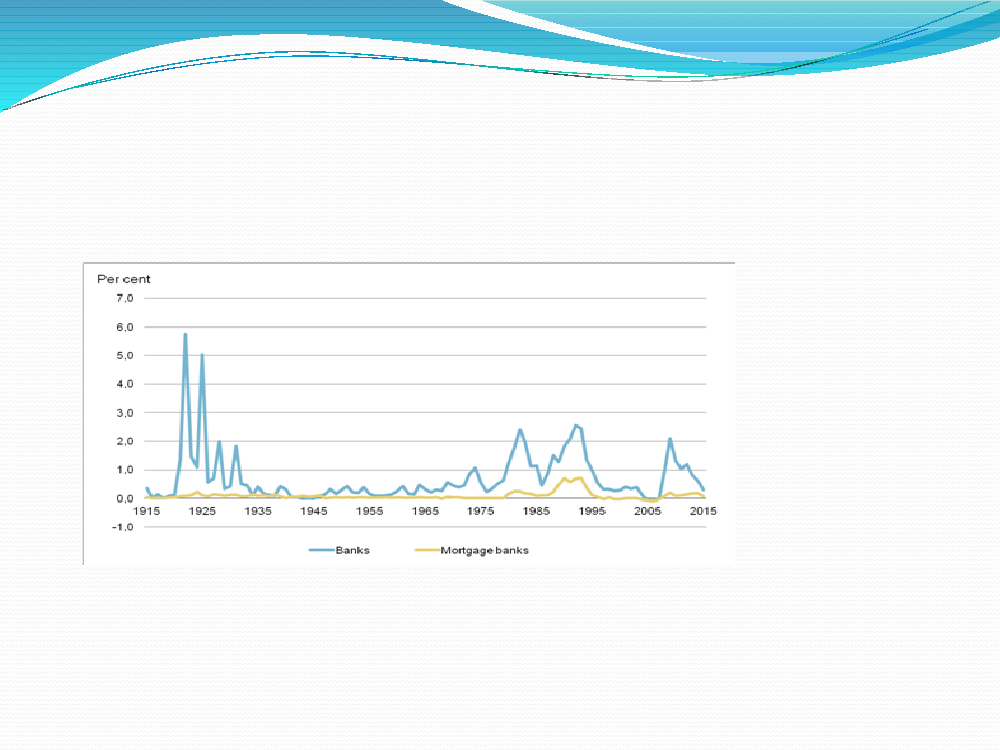
Task: Click the 2015 x-axis year label
Action: coord(704,511)
